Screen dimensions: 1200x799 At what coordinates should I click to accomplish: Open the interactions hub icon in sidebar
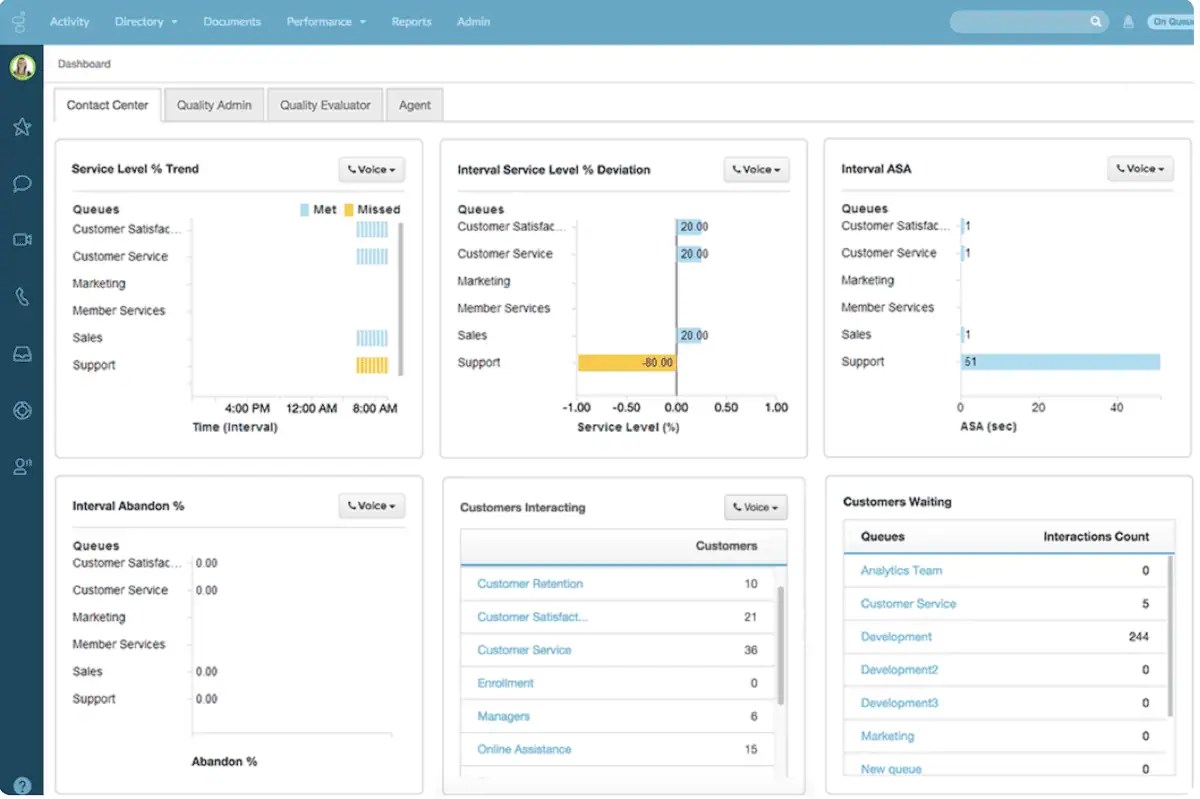coord(22,410)
